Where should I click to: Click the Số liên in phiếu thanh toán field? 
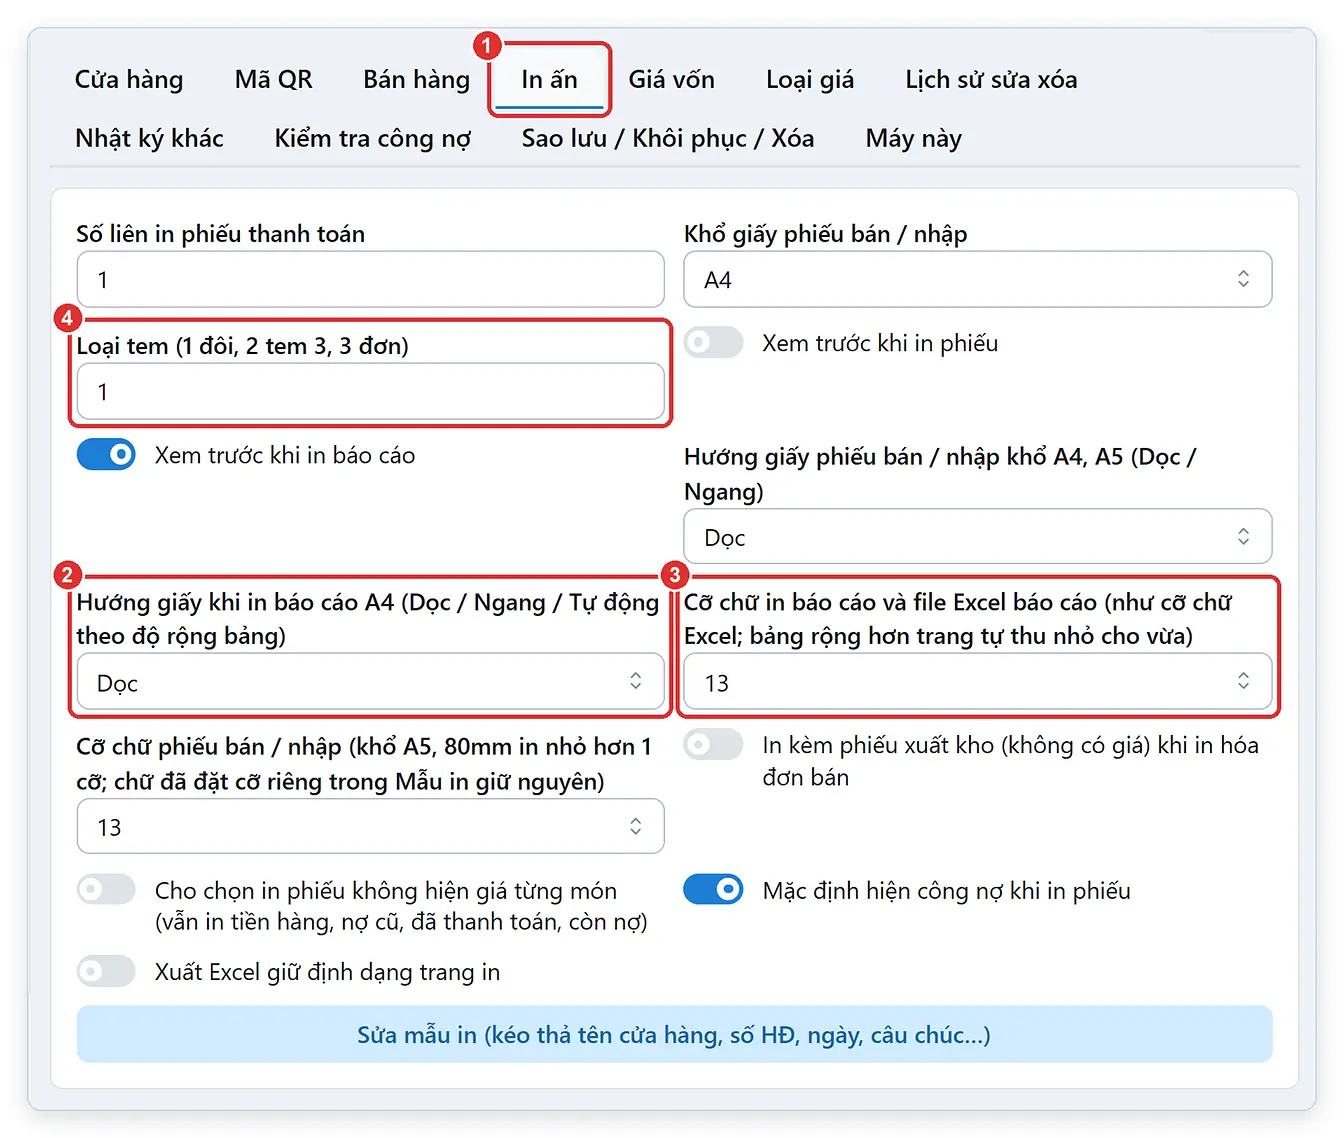(371, 279)
